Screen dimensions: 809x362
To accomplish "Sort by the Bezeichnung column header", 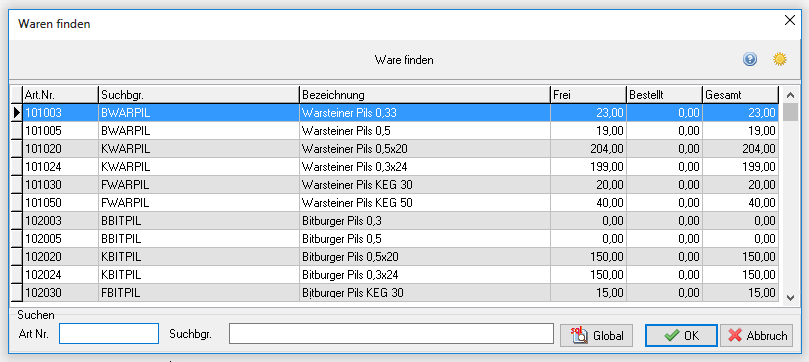I will (x=425, y=95).
